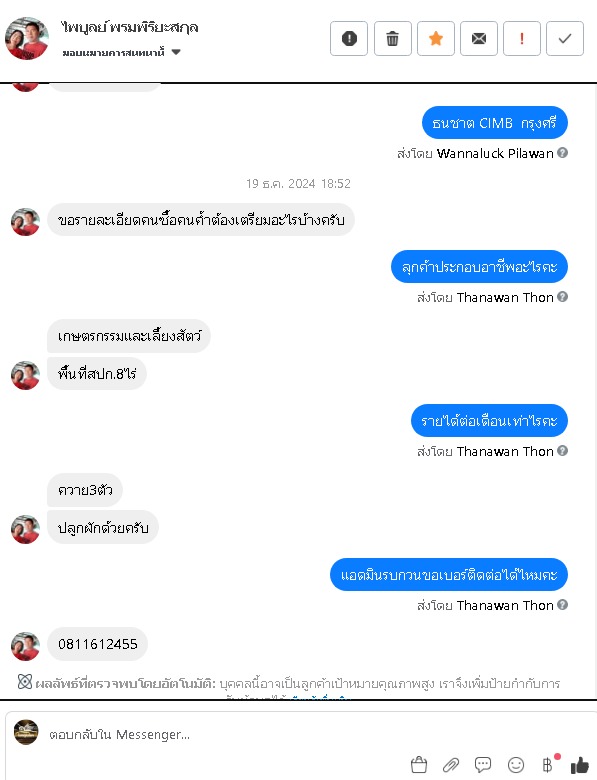Open the emoji picker smiley icon
The image size is (597, 780).
point(516,765)
